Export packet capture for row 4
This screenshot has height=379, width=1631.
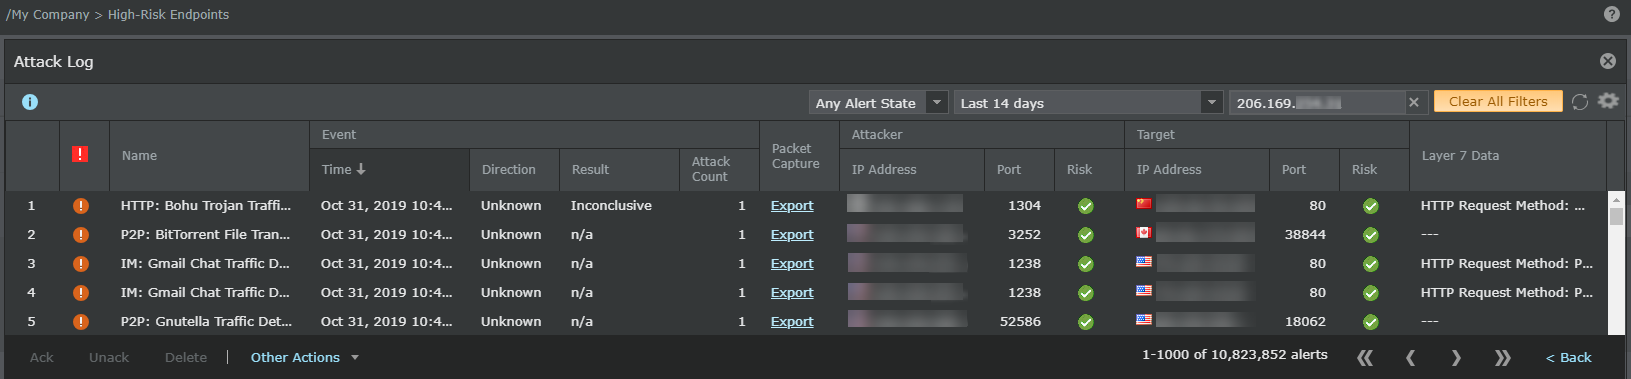[x=792, y=292]
